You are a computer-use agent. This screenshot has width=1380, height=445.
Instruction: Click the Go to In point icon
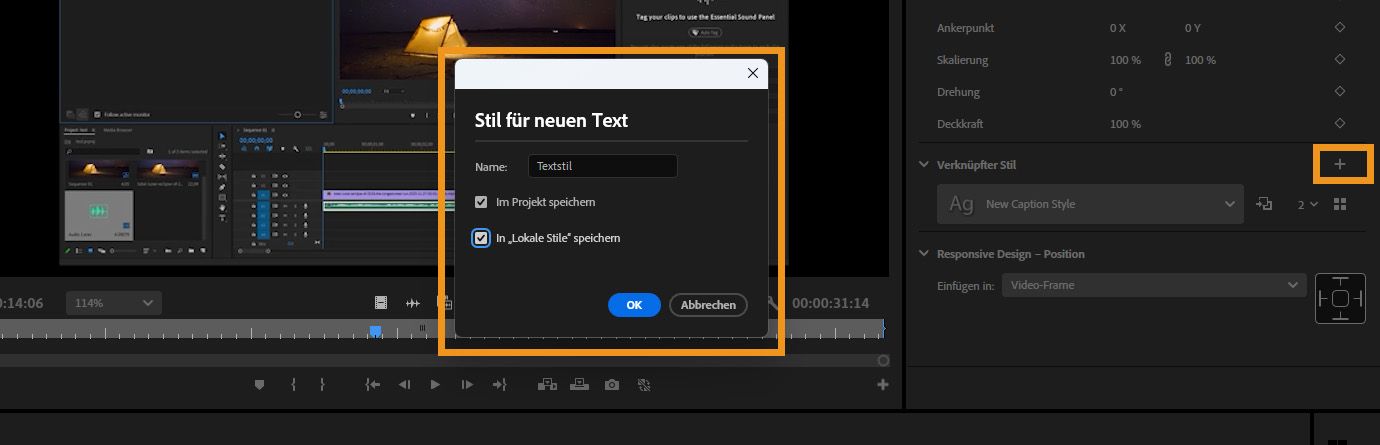tap(372, 385)
